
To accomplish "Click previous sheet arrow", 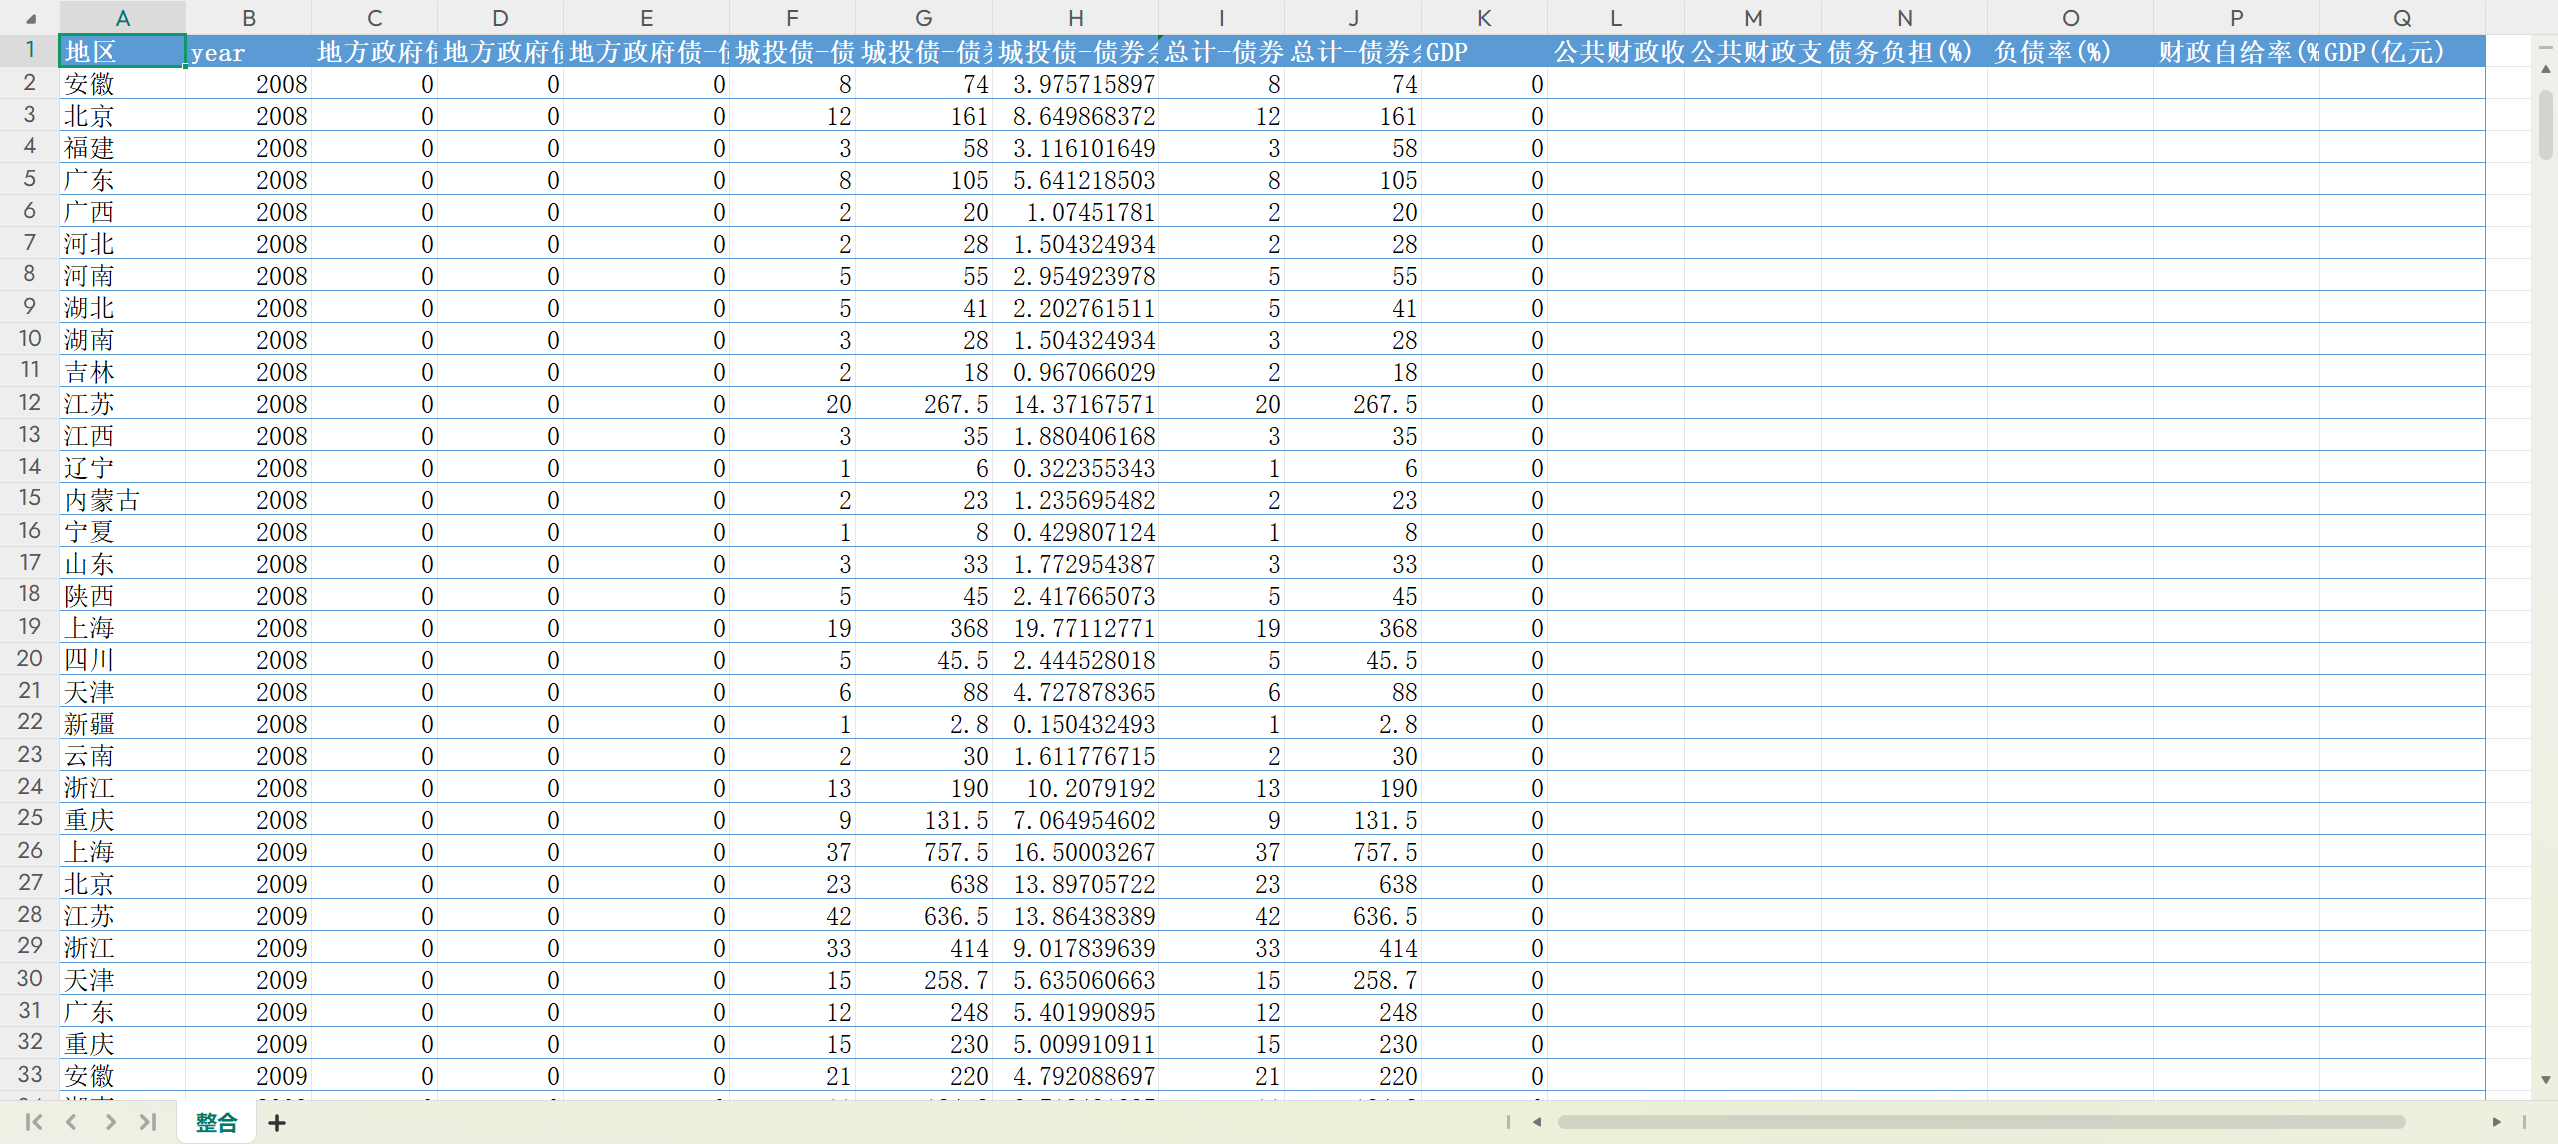I will coord(71,1122).
